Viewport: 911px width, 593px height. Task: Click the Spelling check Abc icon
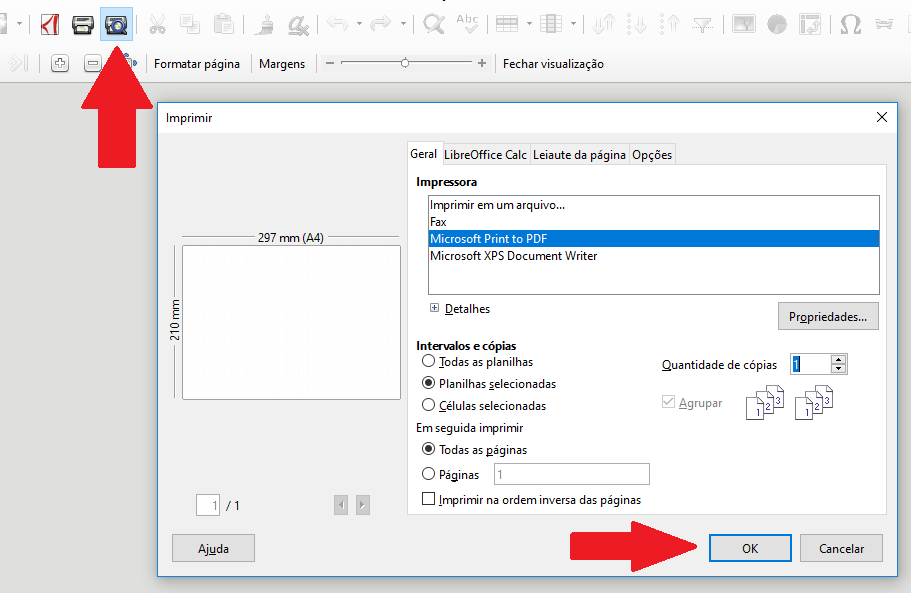(467, 24)
